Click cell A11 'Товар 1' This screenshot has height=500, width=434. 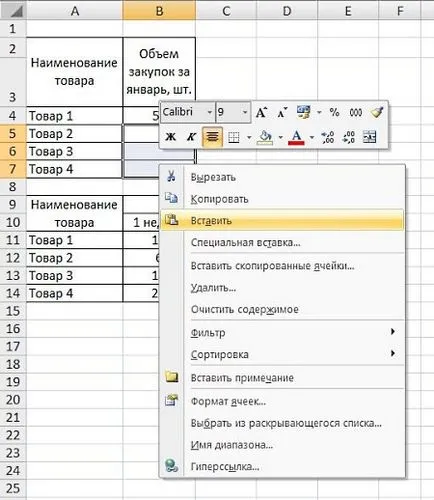coord(75,240)
